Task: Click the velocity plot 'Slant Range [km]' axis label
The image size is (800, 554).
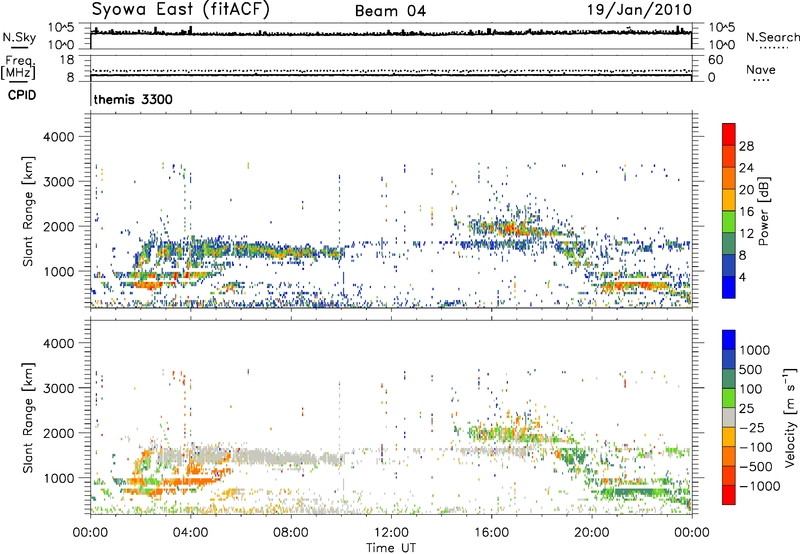Action: [x=28, y=417]
